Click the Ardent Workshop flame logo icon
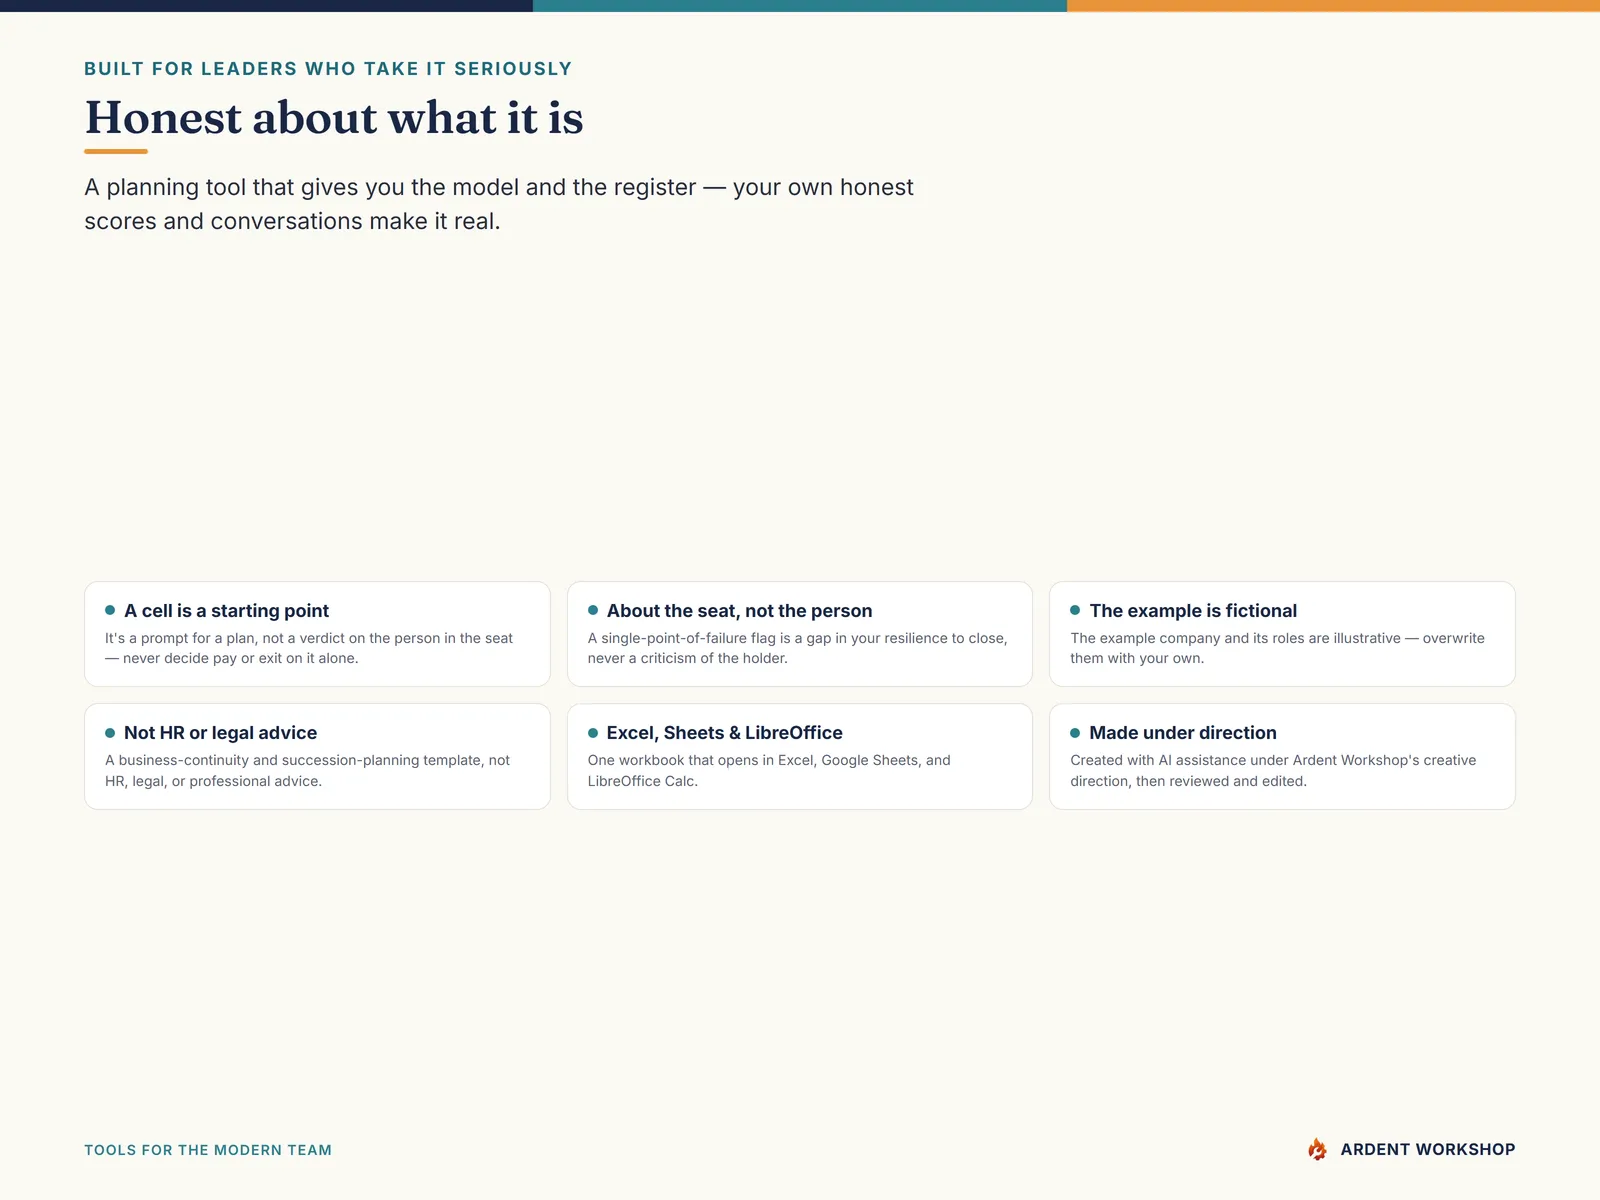 click(x=1317, y=1149)
